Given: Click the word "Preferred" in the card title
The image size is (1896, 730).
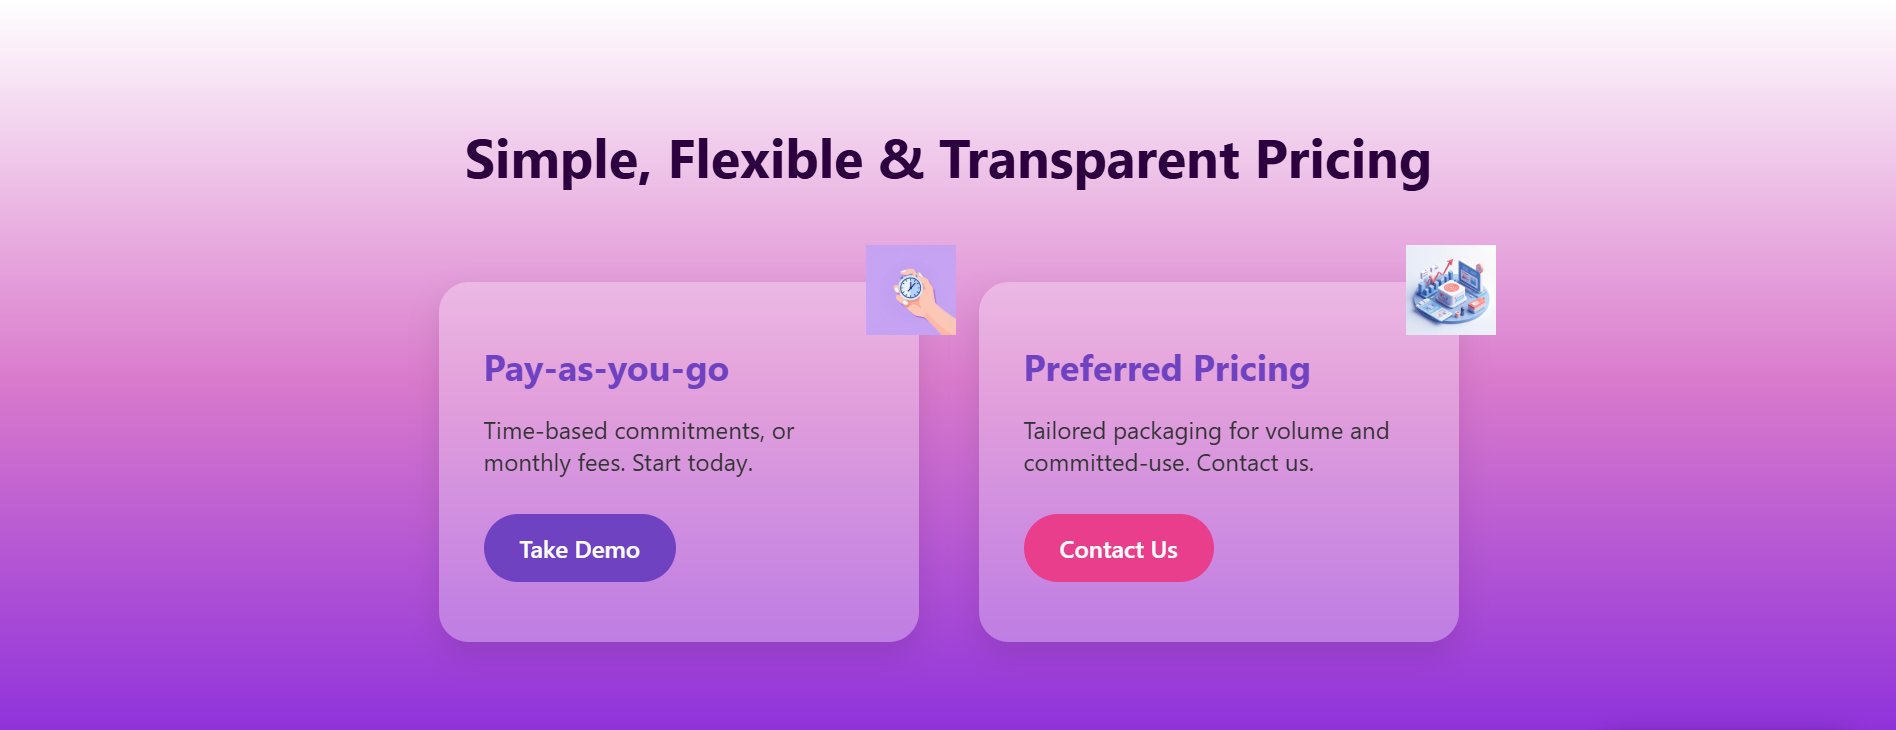Looking at the screenshot, I should tap(1102, 369).
